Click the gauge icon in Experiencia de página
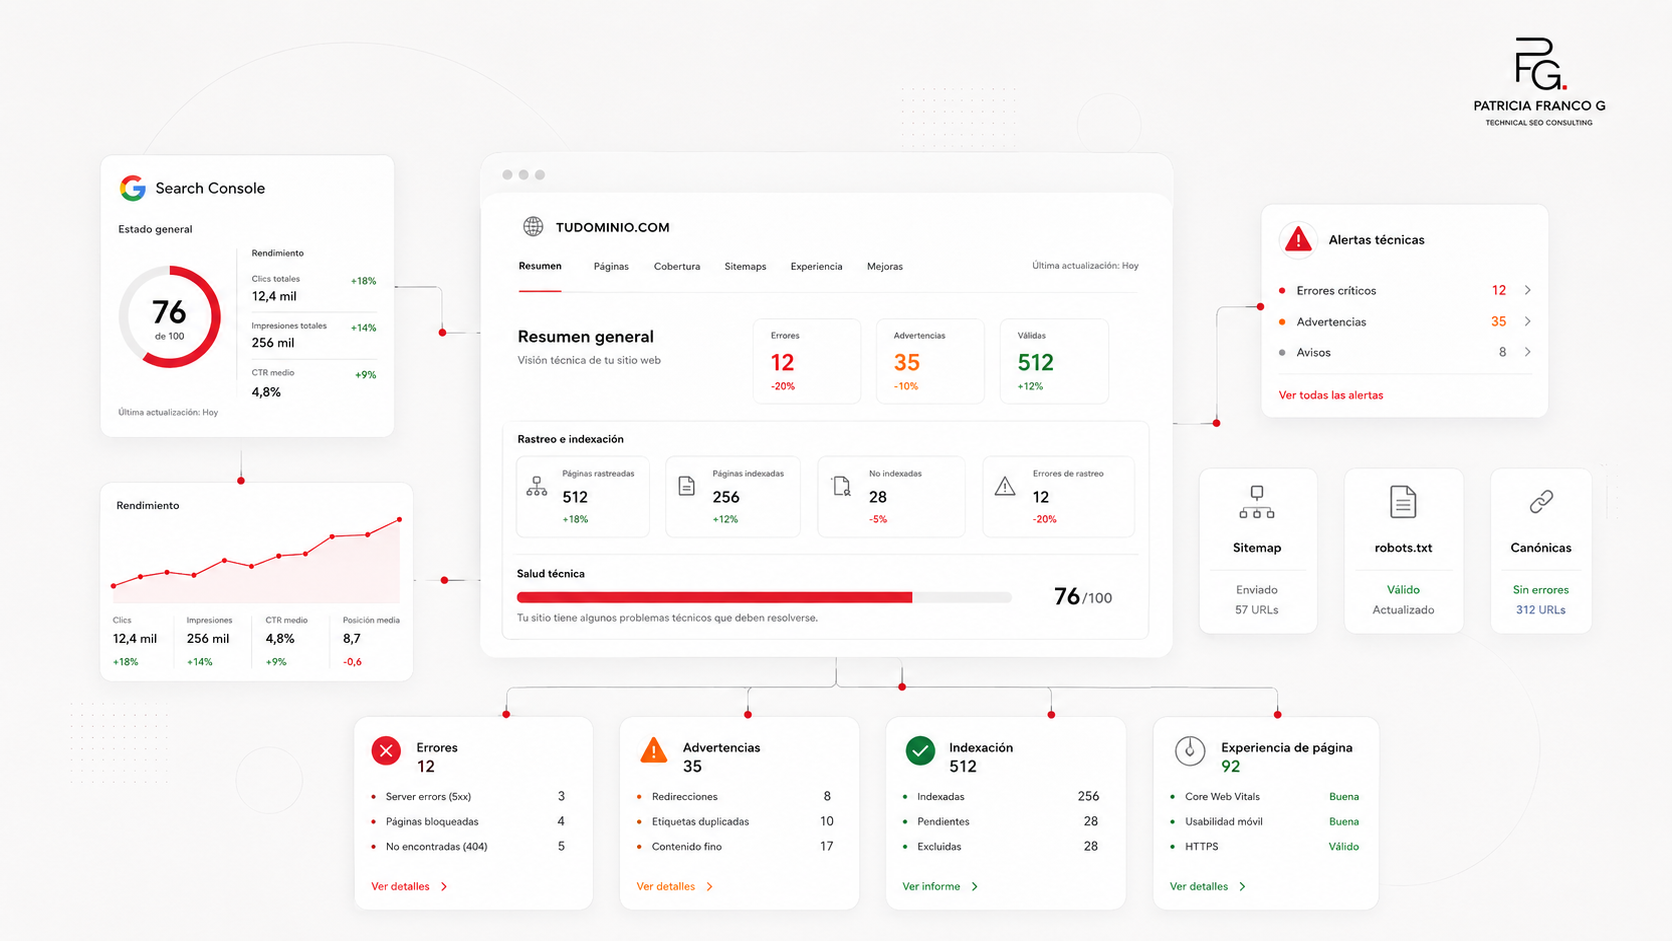This screenshot has height=941, width=1672. [1190, 750]
